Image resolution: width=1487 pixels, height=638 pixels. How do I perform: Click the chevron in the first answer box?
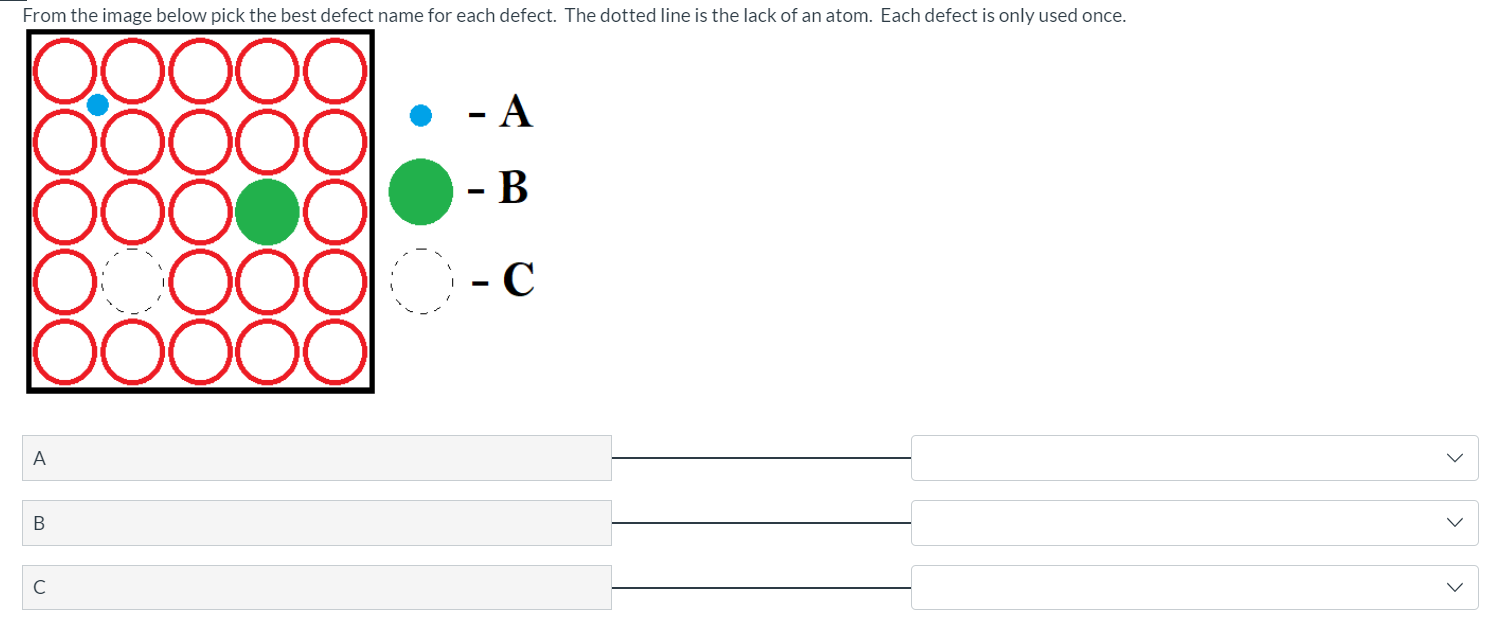1453,457
